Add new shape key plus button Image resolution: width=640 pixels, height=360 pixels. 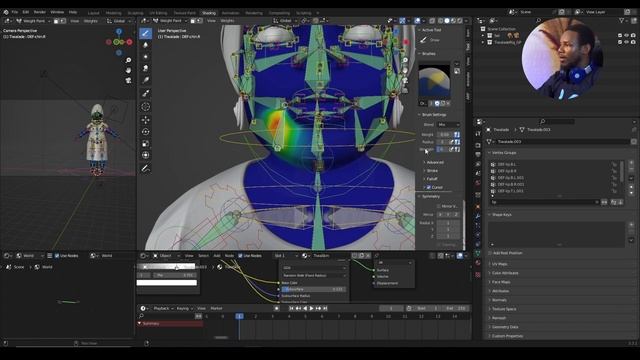(x=631, y=225)
